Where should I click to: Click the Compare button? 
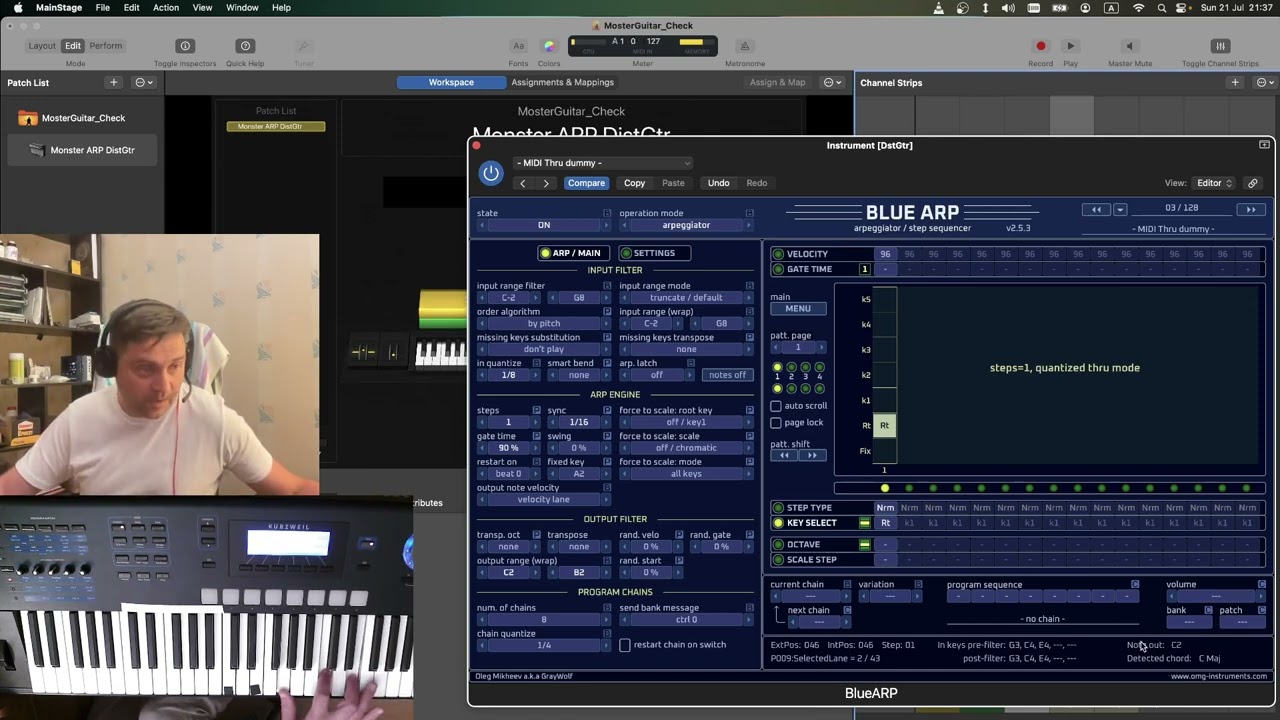pyautogui.click(x=586, y=183)
